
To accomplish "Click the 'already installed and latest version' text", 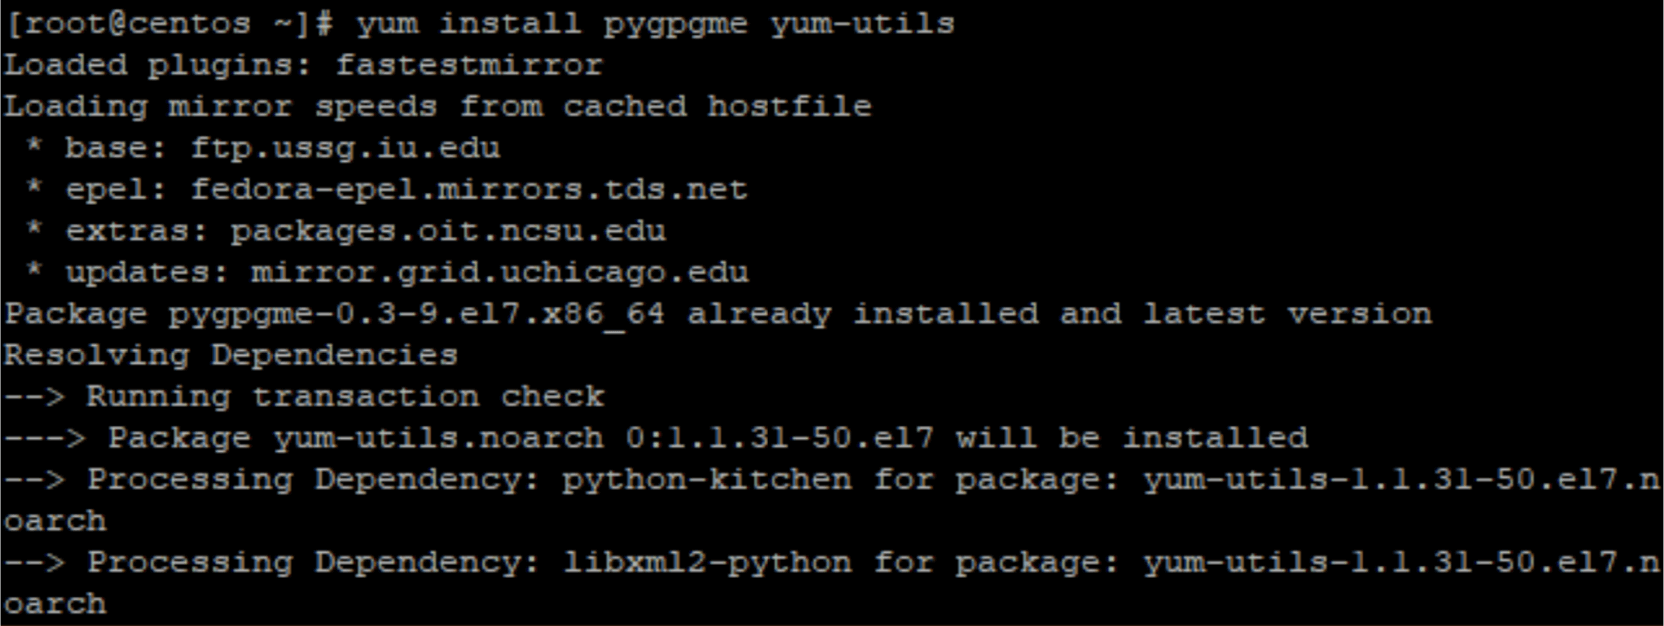I will [1059, 314].
